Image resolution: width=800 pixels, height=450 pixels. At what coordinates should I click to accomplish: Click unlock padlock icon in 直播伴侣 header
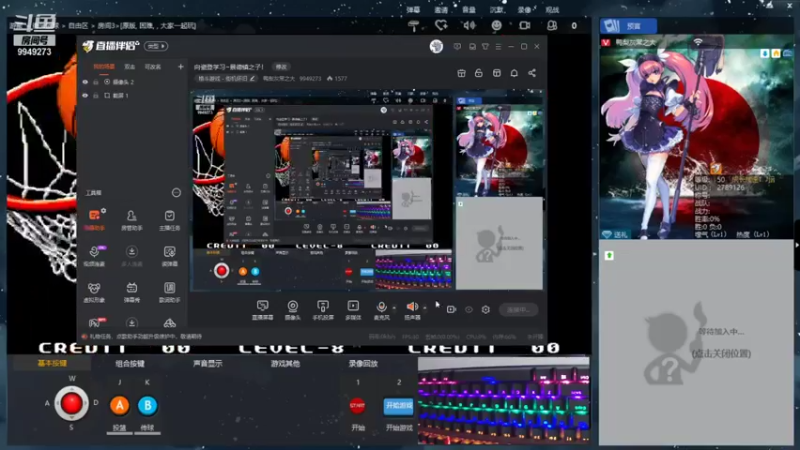[x=479, y=73]
